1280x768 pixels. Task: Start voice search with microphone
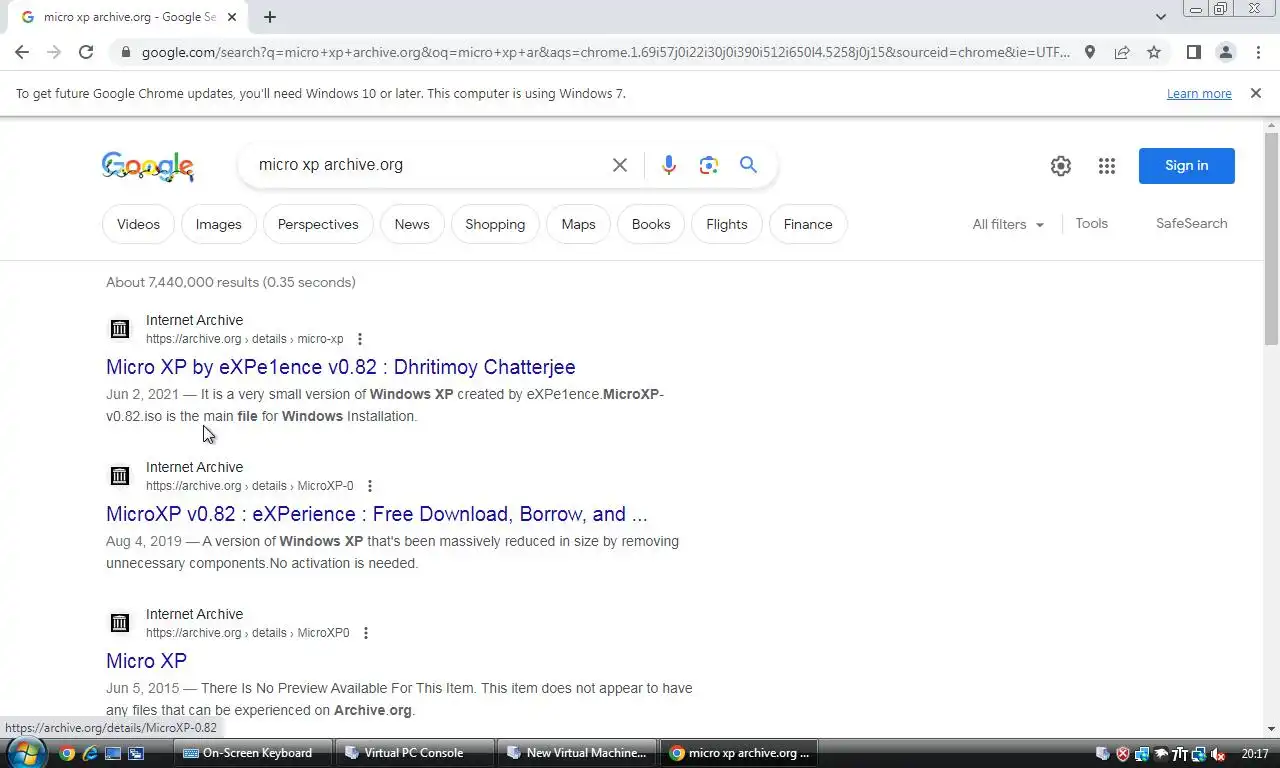click(669, 165)
